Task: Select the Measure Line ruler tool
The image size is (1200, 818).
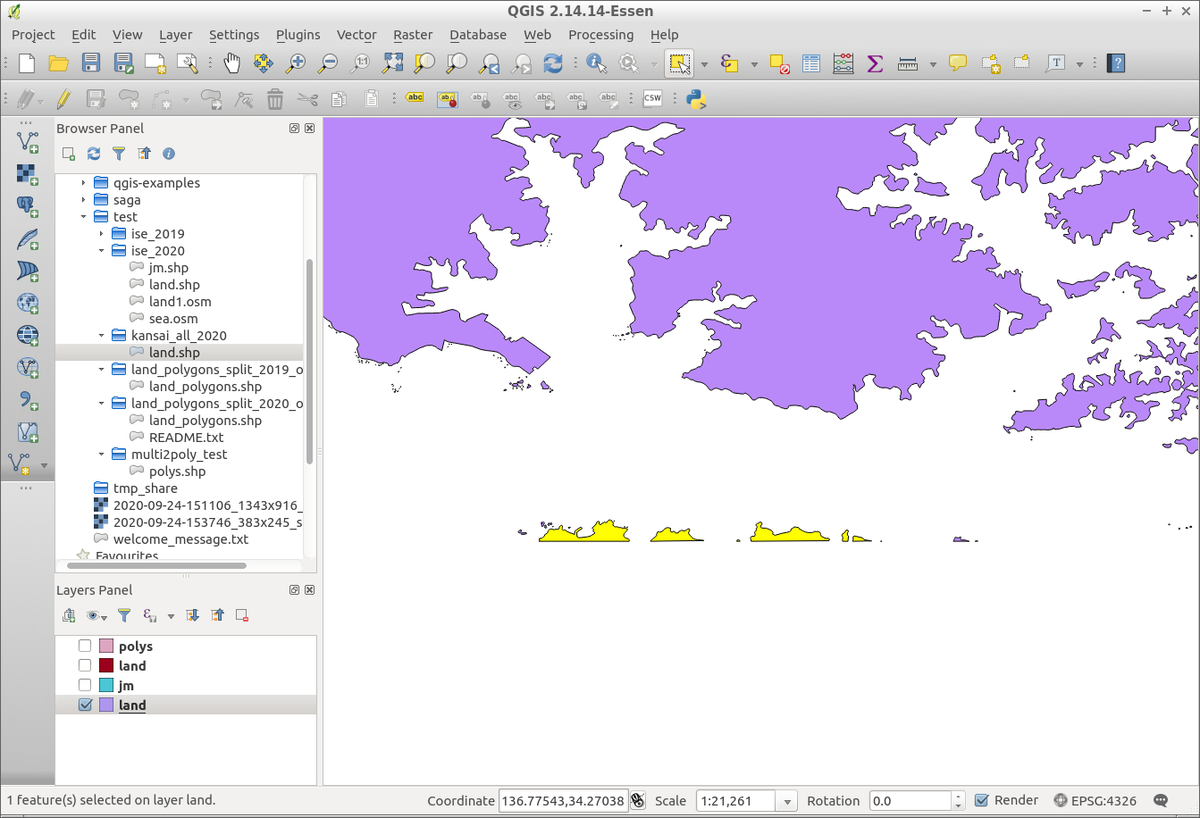Action: point(908,63)
